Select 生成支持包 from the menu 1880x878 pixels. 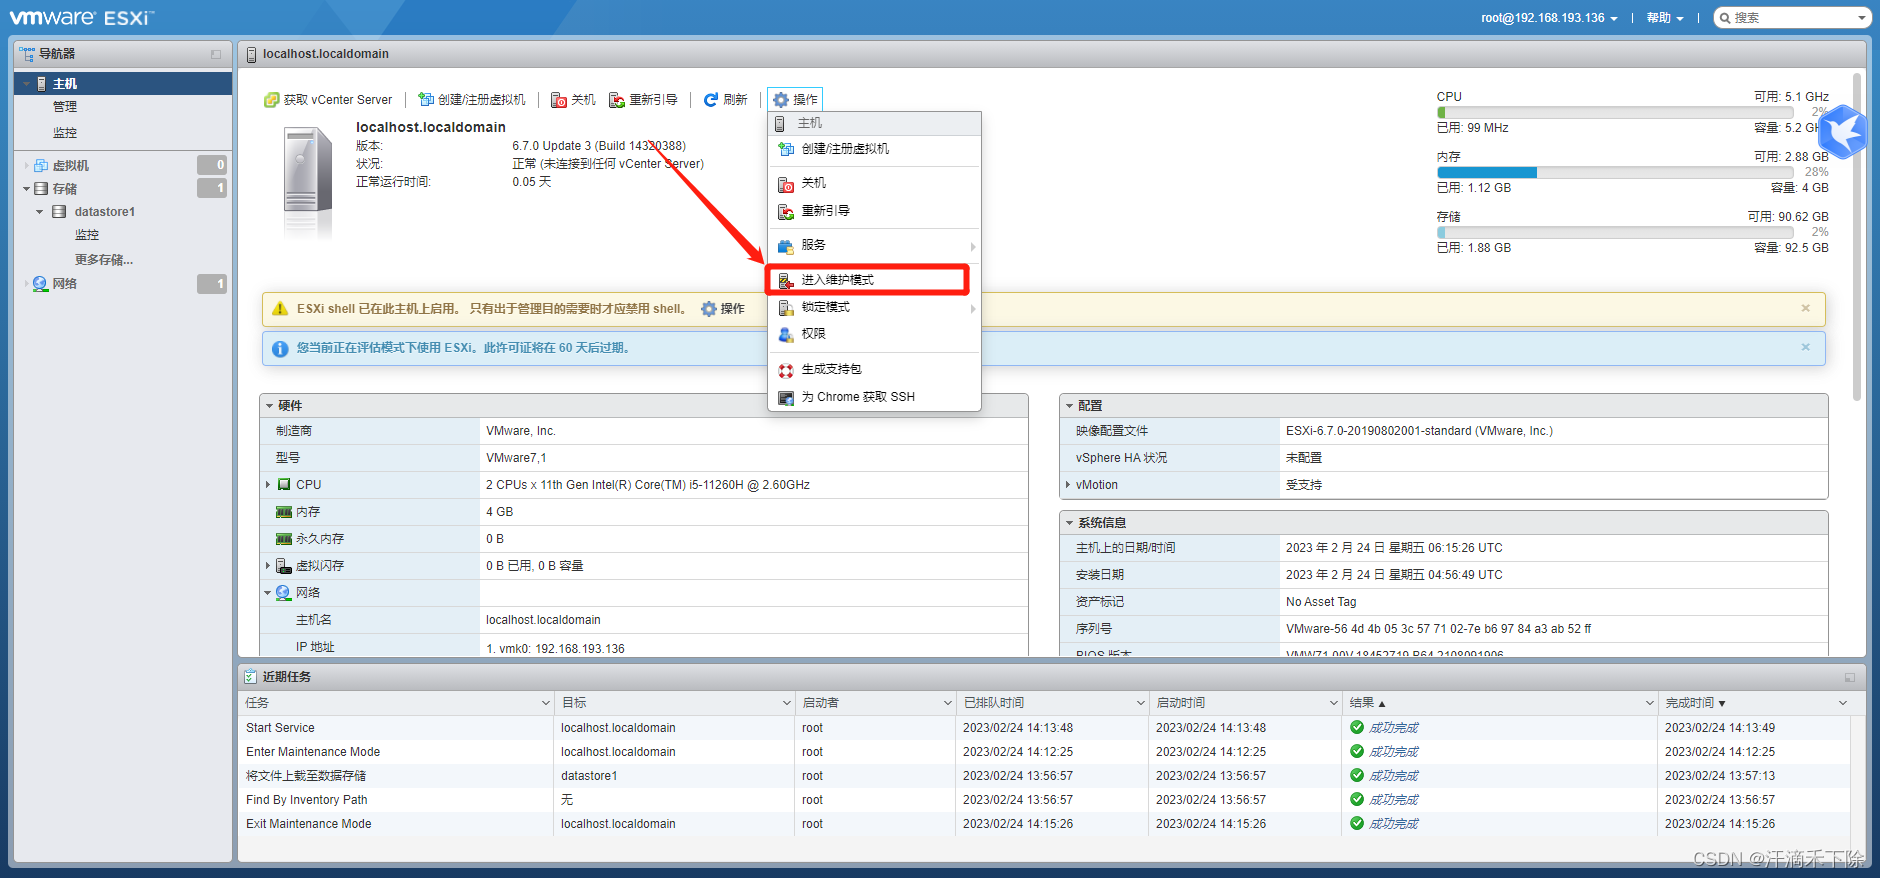point(874,370)
